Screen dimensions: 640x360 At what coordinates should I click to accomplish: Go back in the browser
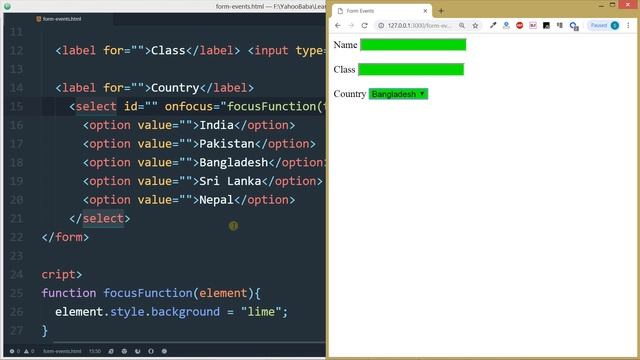338,25
